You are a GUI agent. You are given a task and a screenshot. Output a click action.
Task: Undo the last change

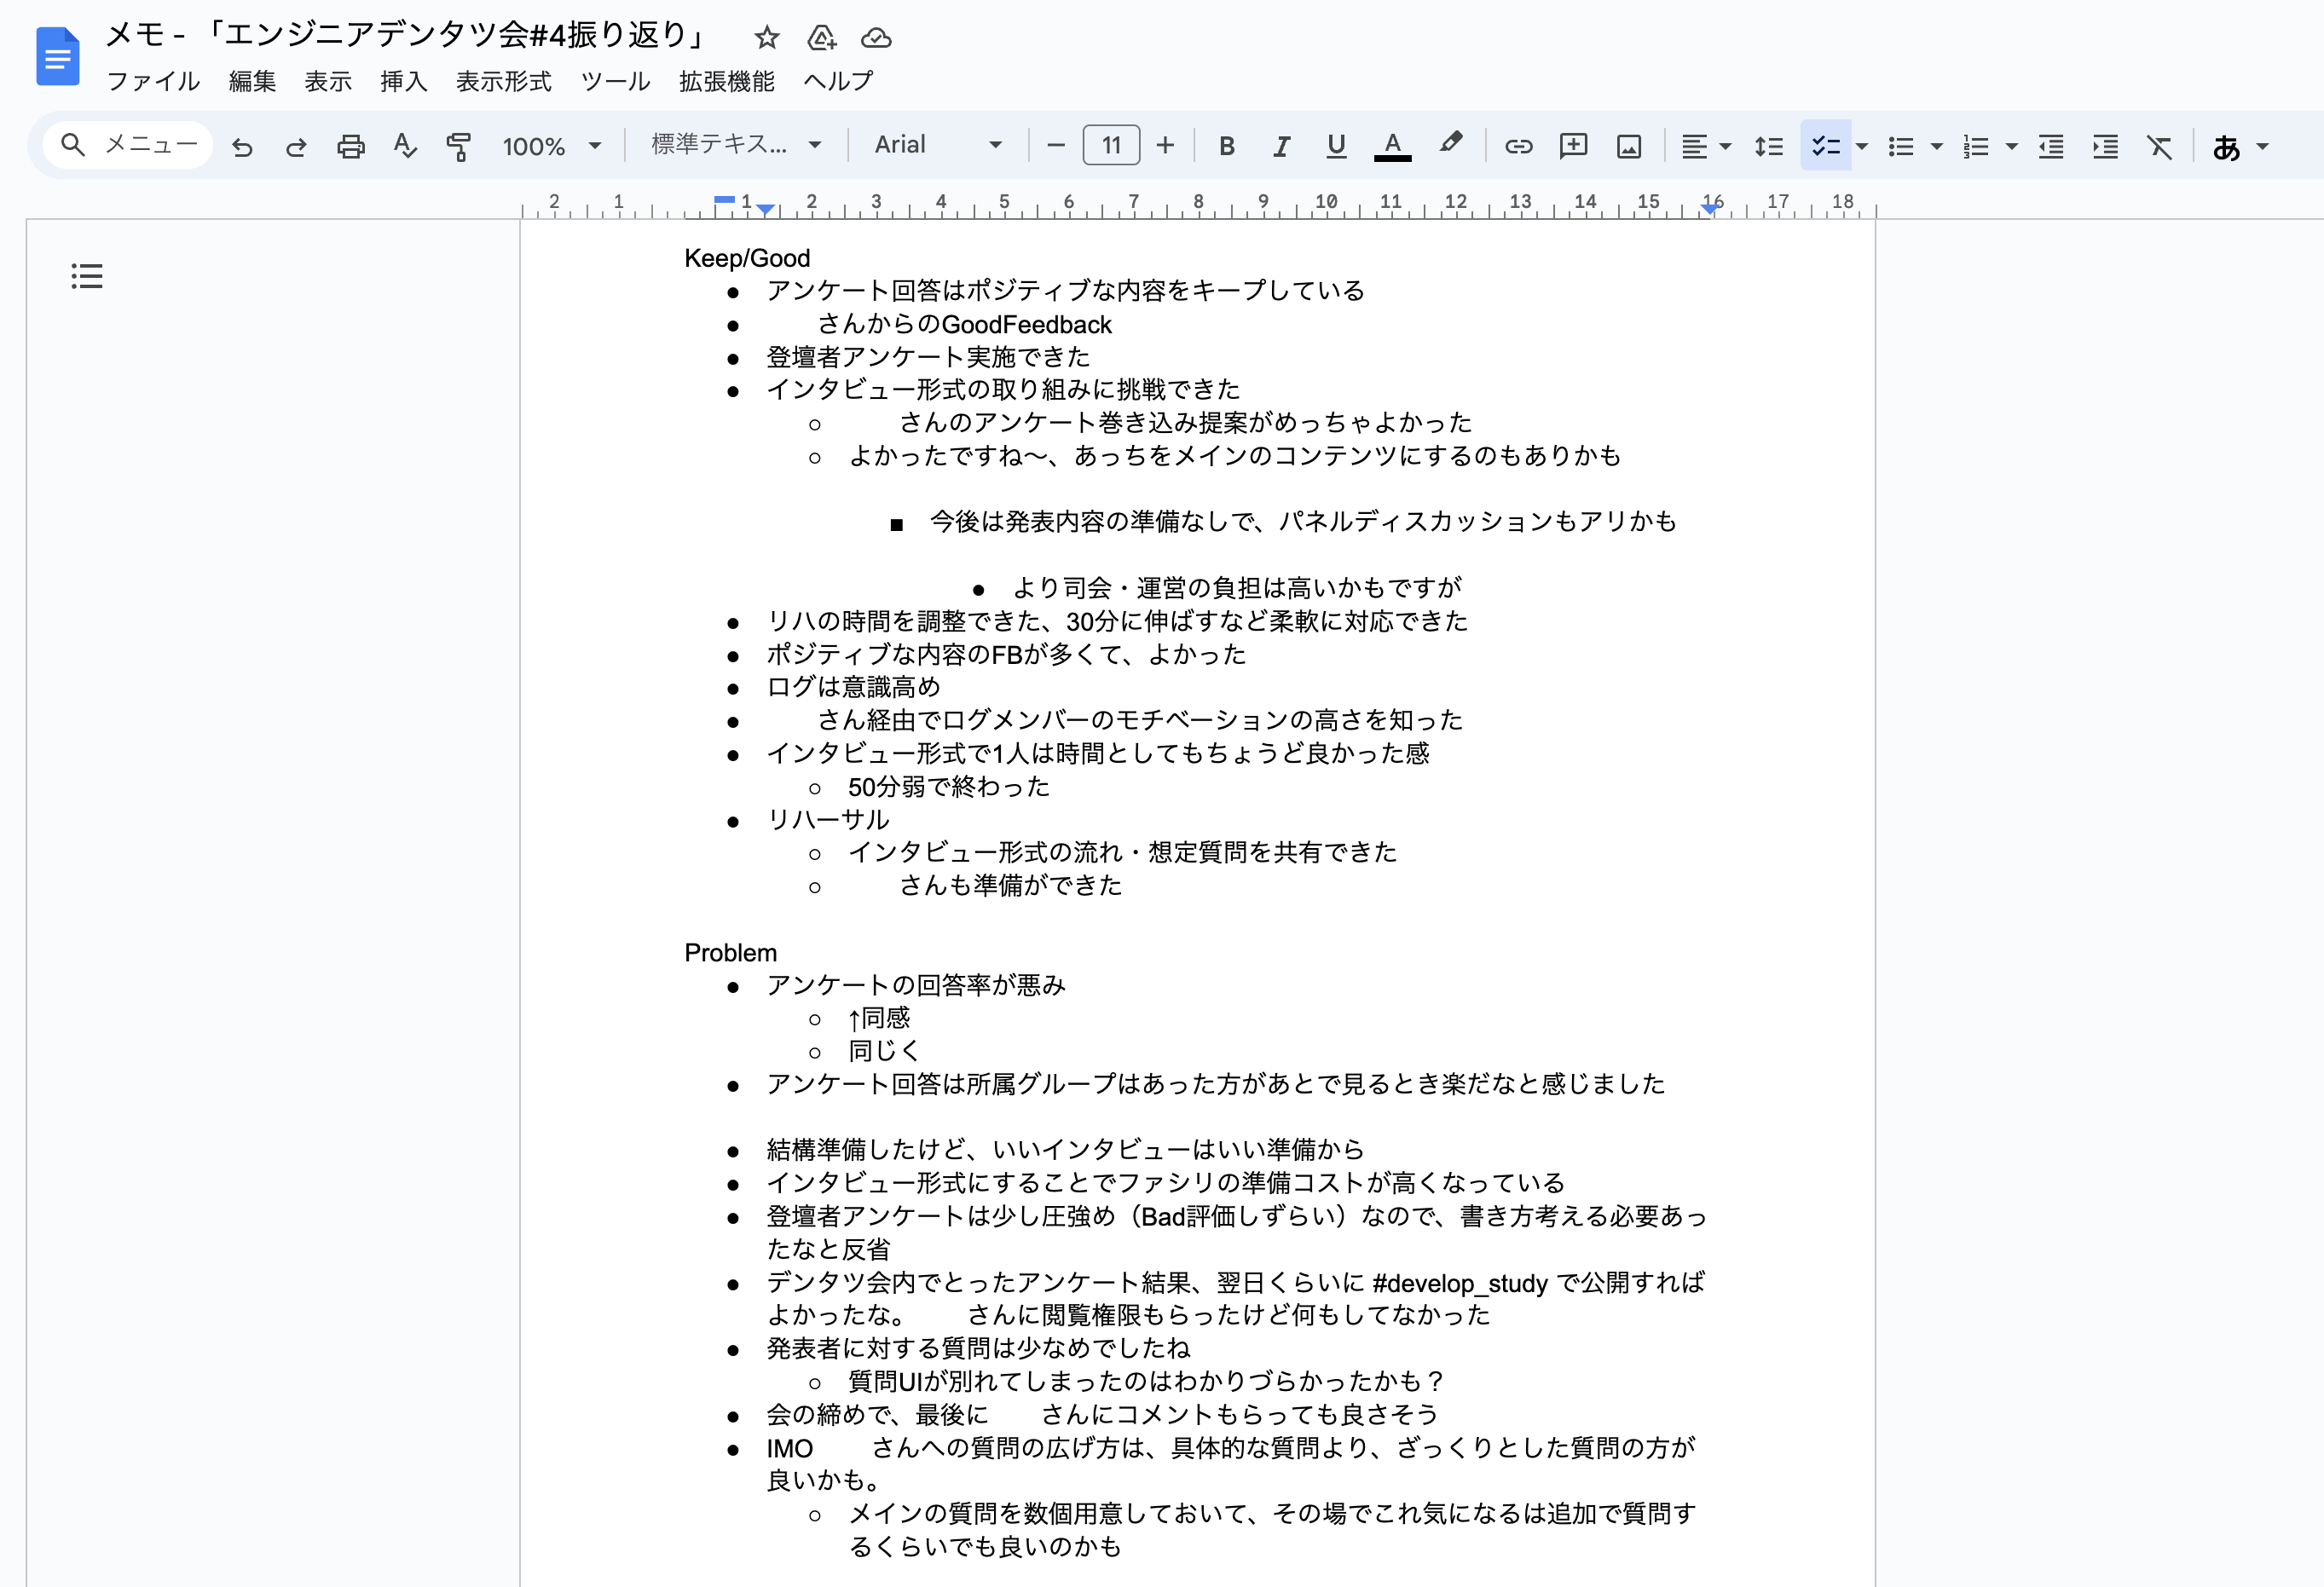tap(243, 145)
